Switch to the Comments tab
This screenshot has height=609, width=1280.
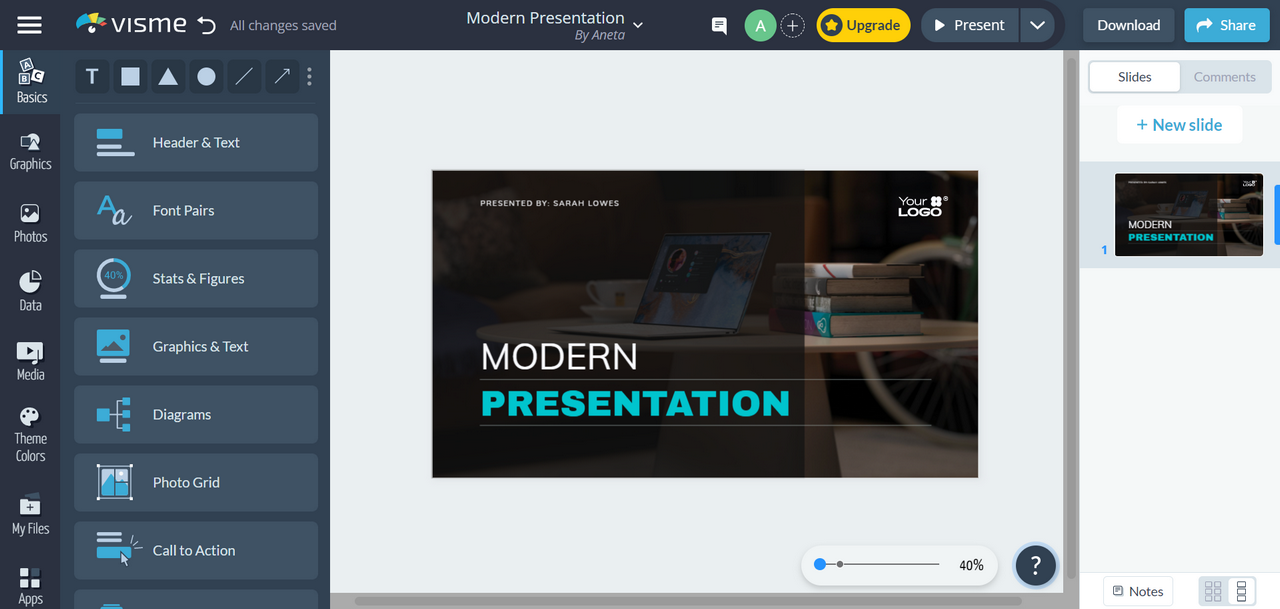point(1225,77)
